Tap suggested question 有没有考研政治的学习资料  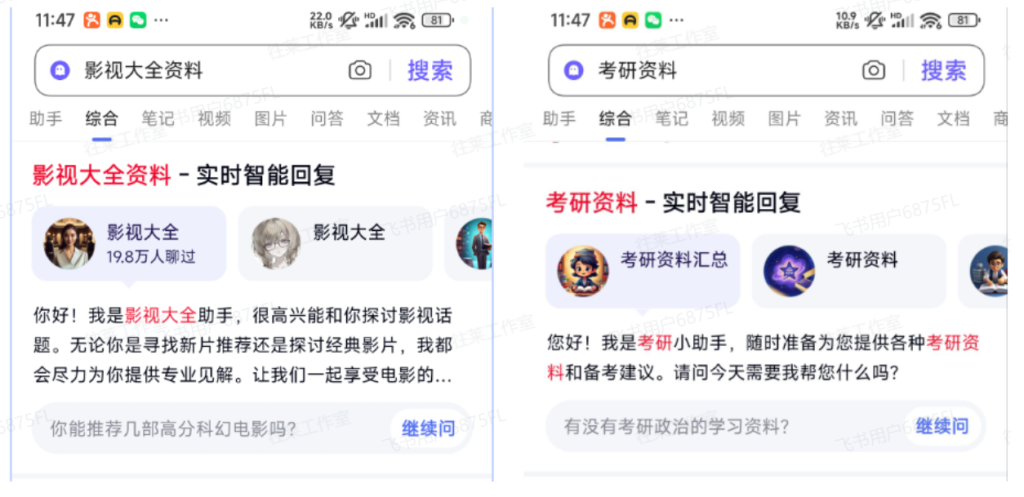pos(677,427)
